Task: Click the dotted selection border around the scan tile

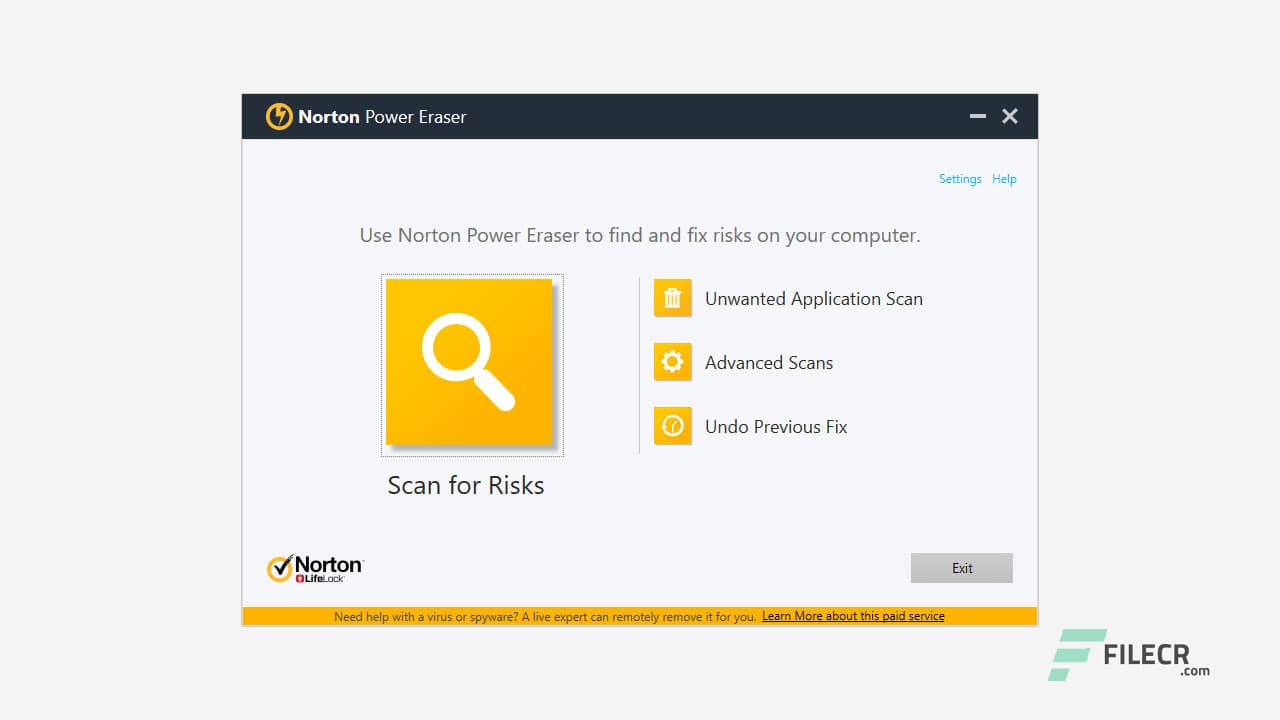Action: 471,276
